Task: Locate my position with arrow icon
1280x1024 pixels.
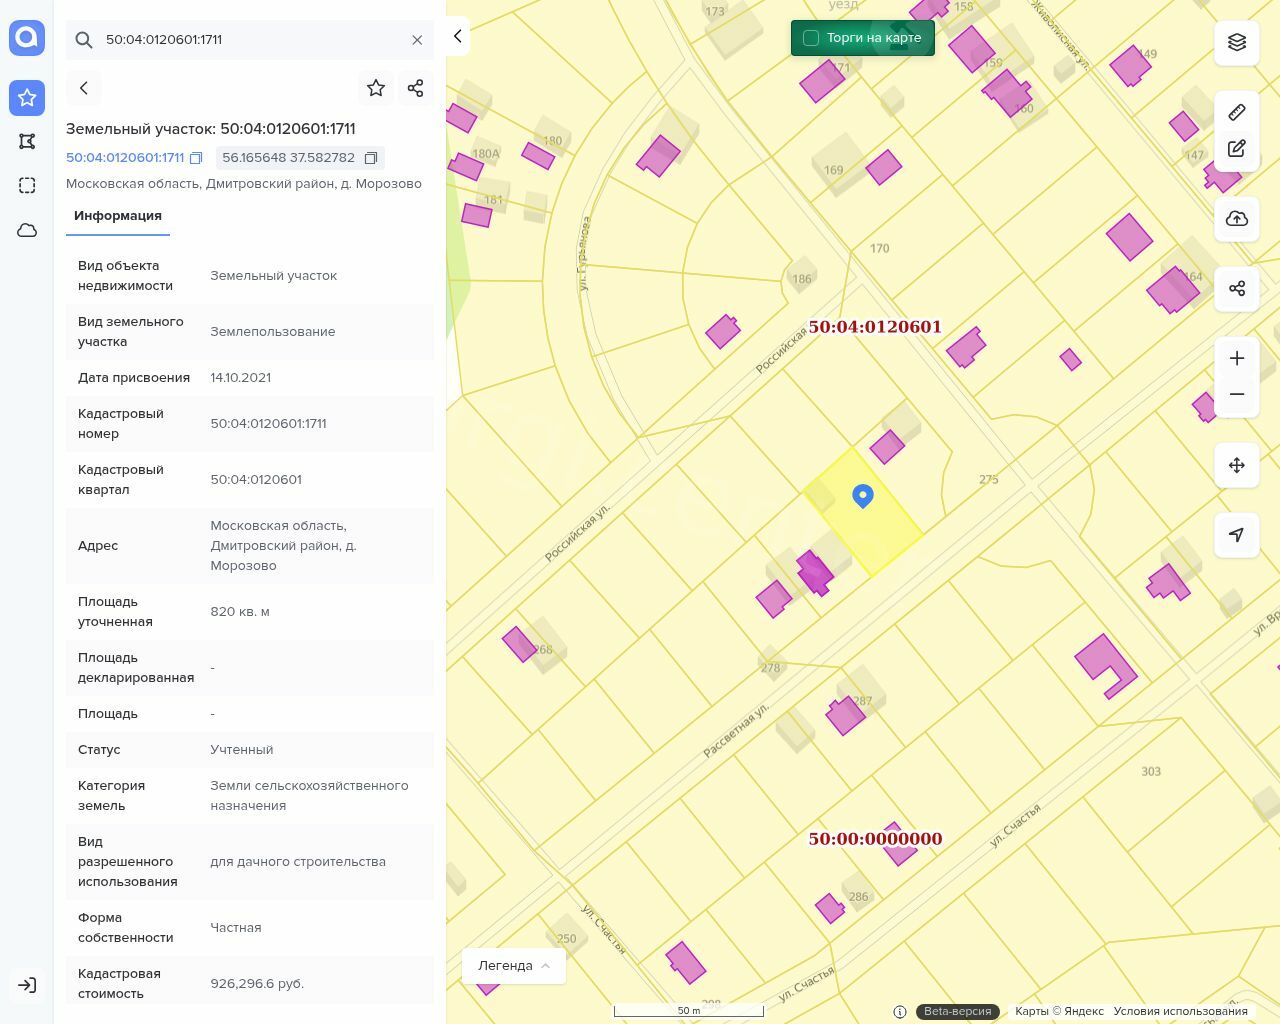Action: (x=1237, y=535)
